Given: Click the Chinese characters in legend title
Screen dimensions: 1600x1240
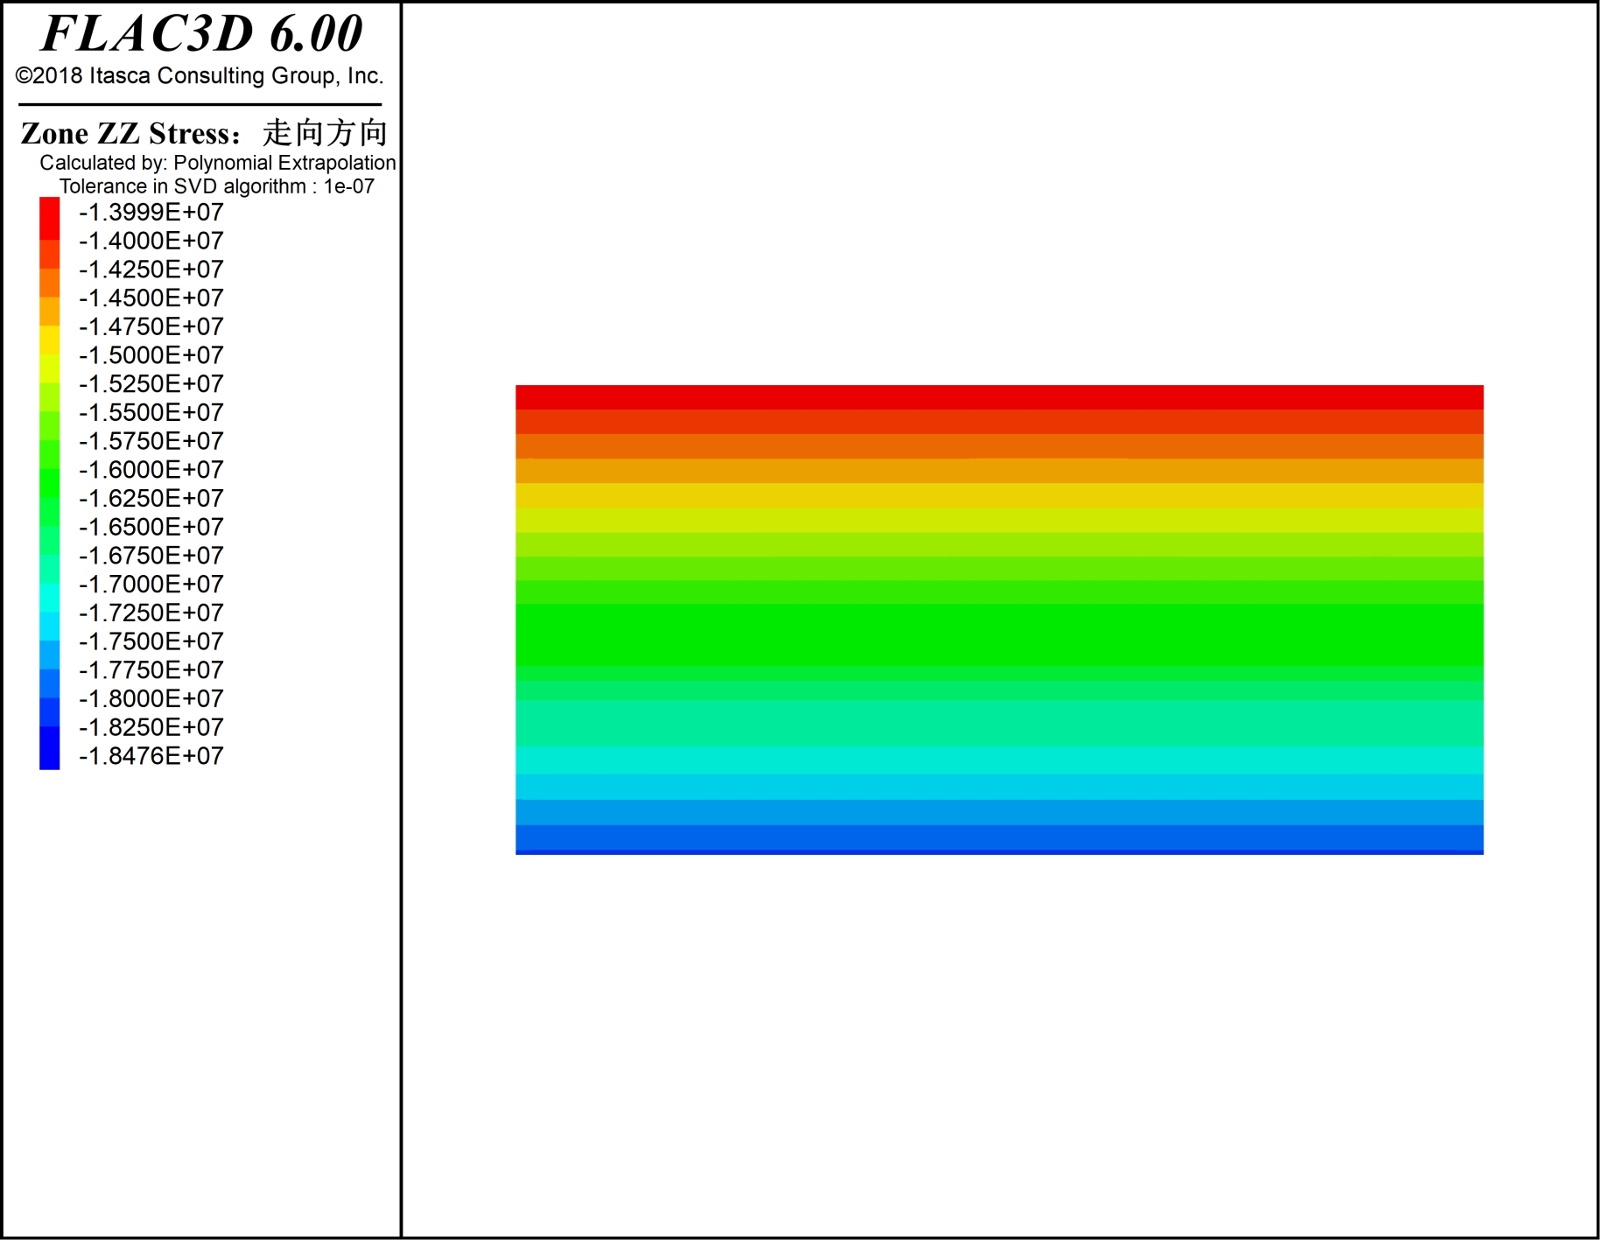Looking at the screenshot, I should (325, 133).
